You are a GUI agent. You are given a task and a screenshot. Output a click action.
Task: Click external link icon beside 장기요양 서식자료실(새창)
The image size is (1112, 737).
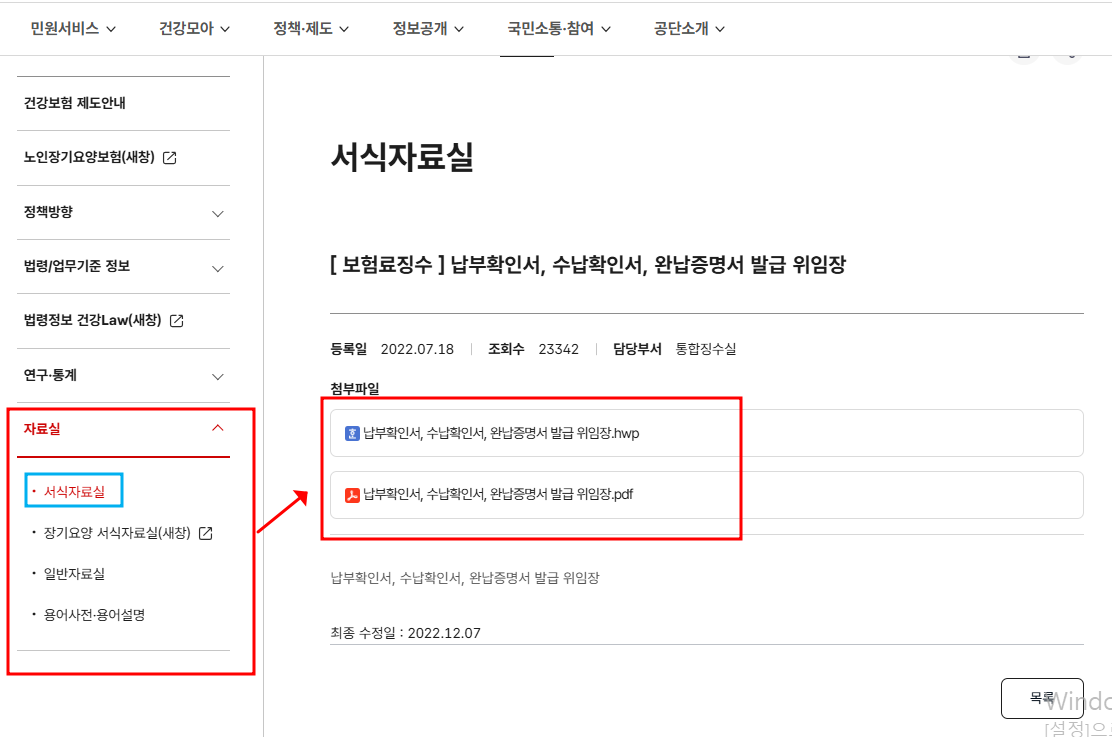(207, 533)
